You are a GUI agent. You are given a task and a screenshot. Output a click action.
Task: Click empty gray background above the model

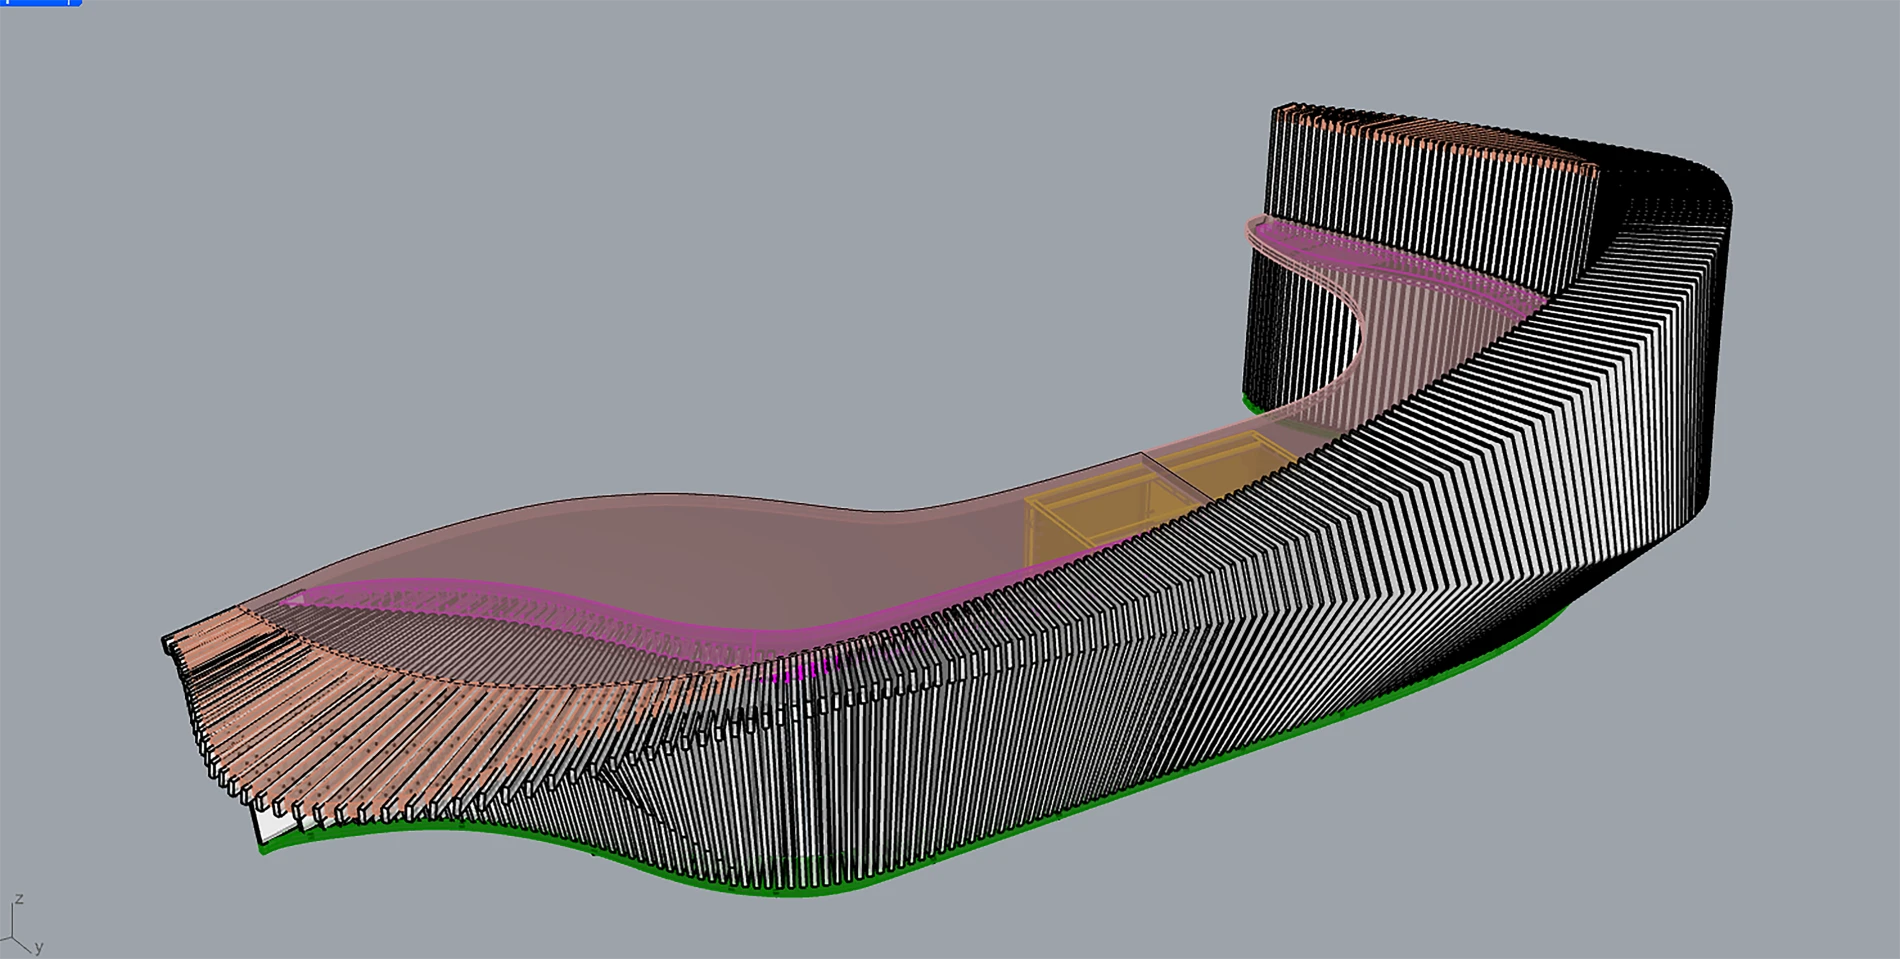click(x=700, y=200)
